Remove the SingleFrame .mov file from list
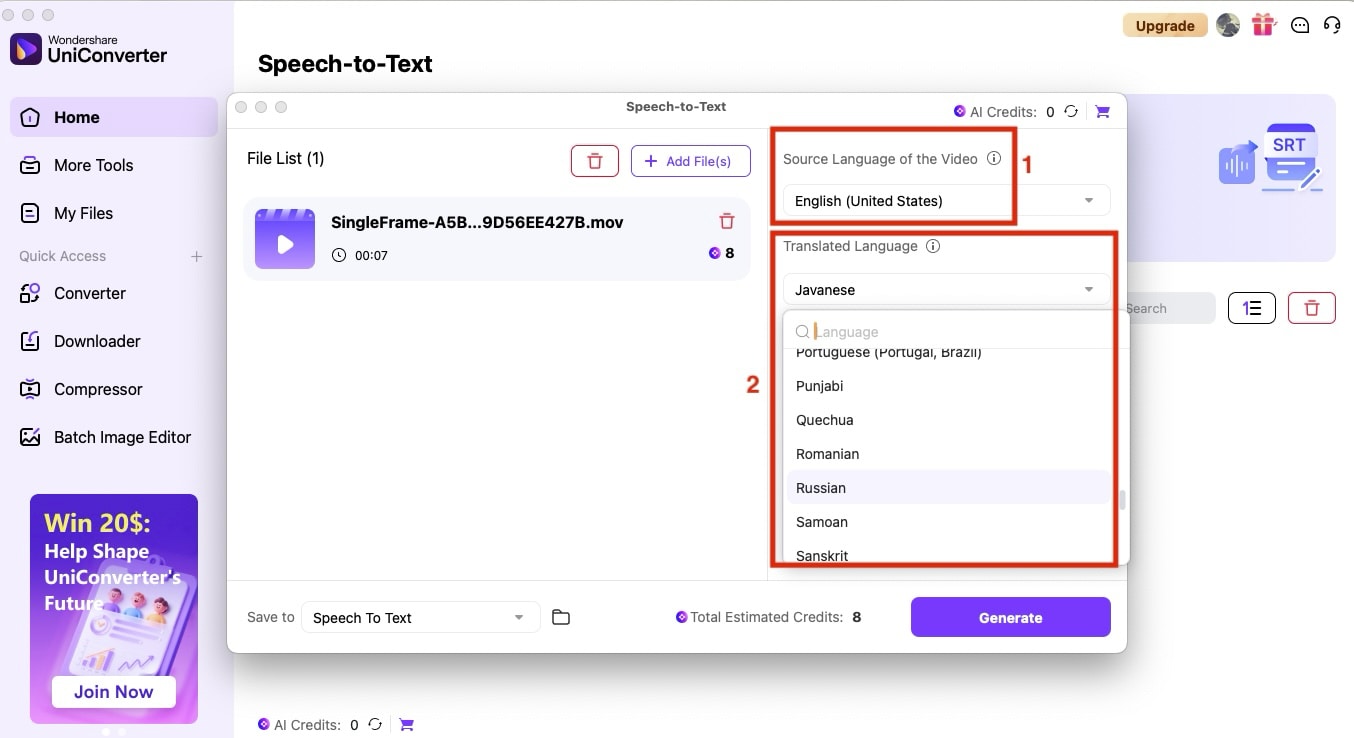Viewport: 1354px width, 738px height. point(727,222)
